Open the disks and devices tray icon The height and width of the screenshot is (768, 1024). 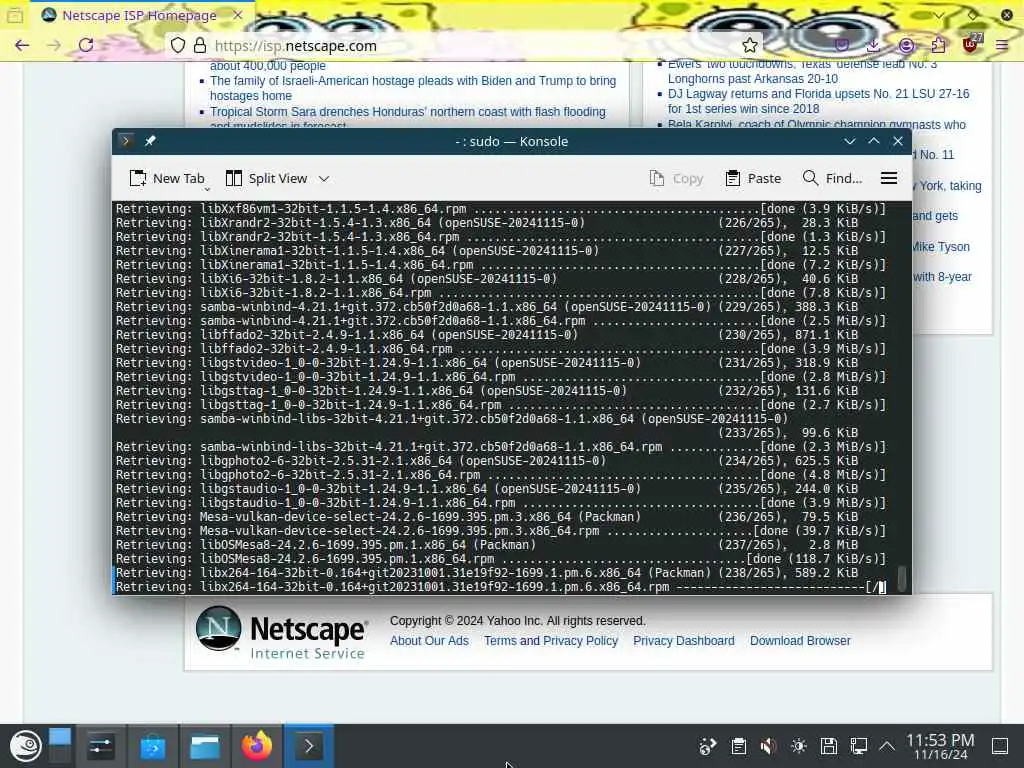829,746
